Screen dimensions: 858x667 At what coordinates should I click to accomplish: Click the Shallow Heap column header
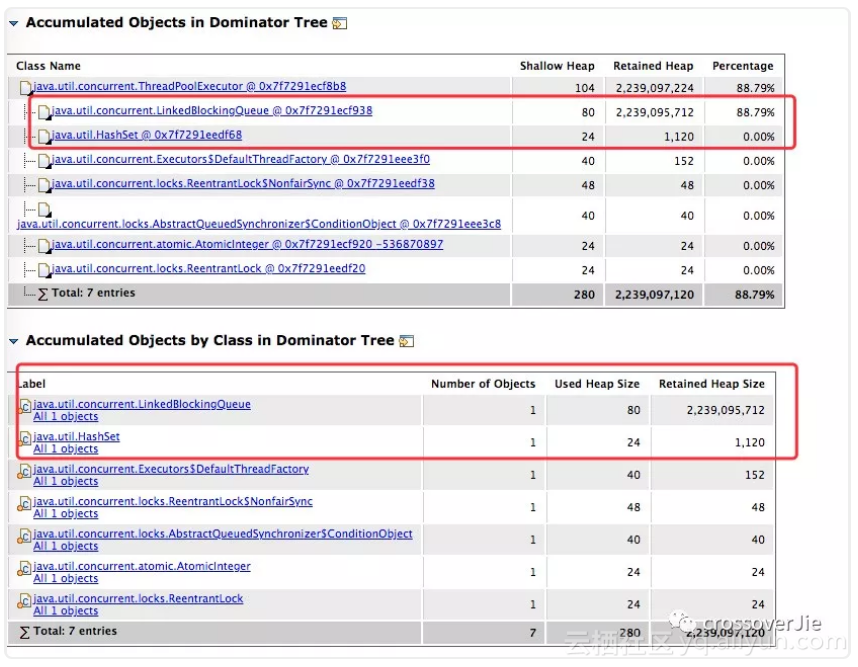click(557, 66)
